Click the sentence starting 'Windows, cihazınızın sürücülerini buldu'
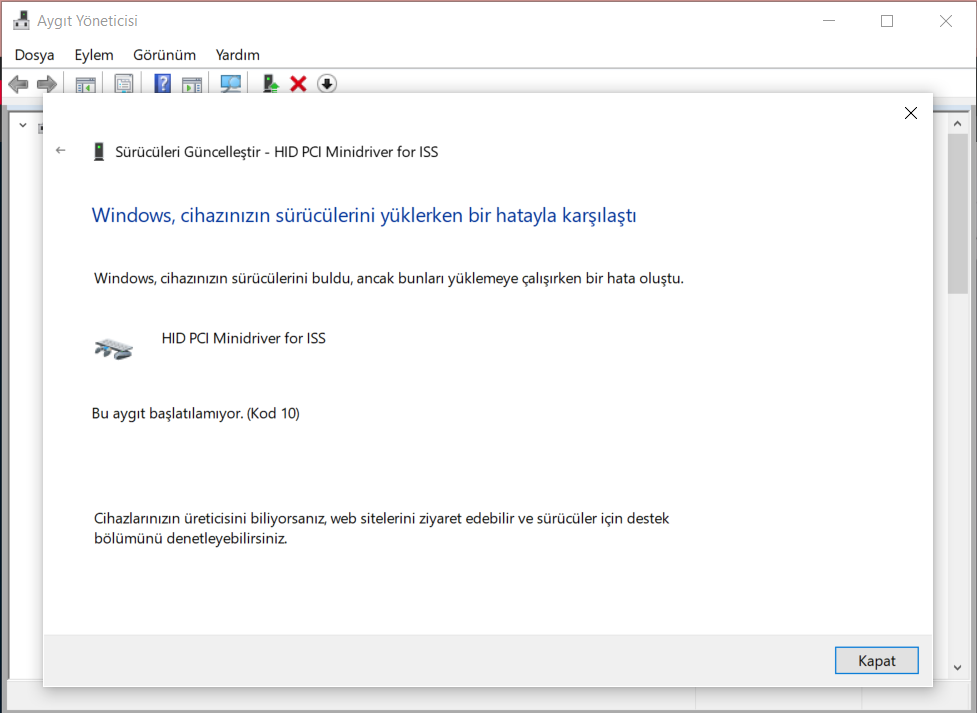This screenshot has height=713, width=977. click(389, 278)
